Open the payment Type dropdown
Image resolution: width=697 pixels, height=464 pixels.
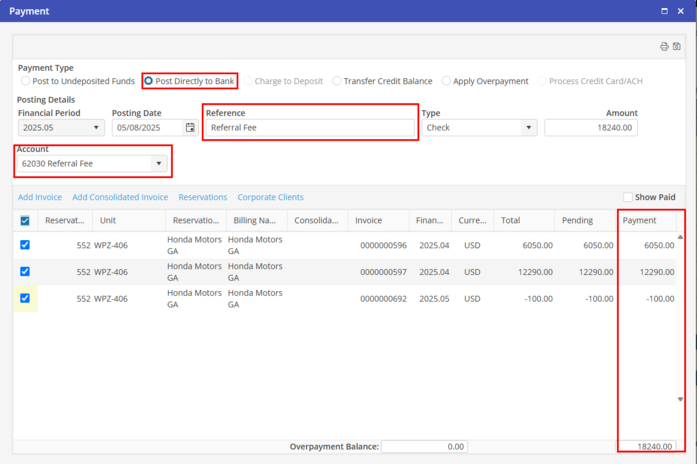528,128
